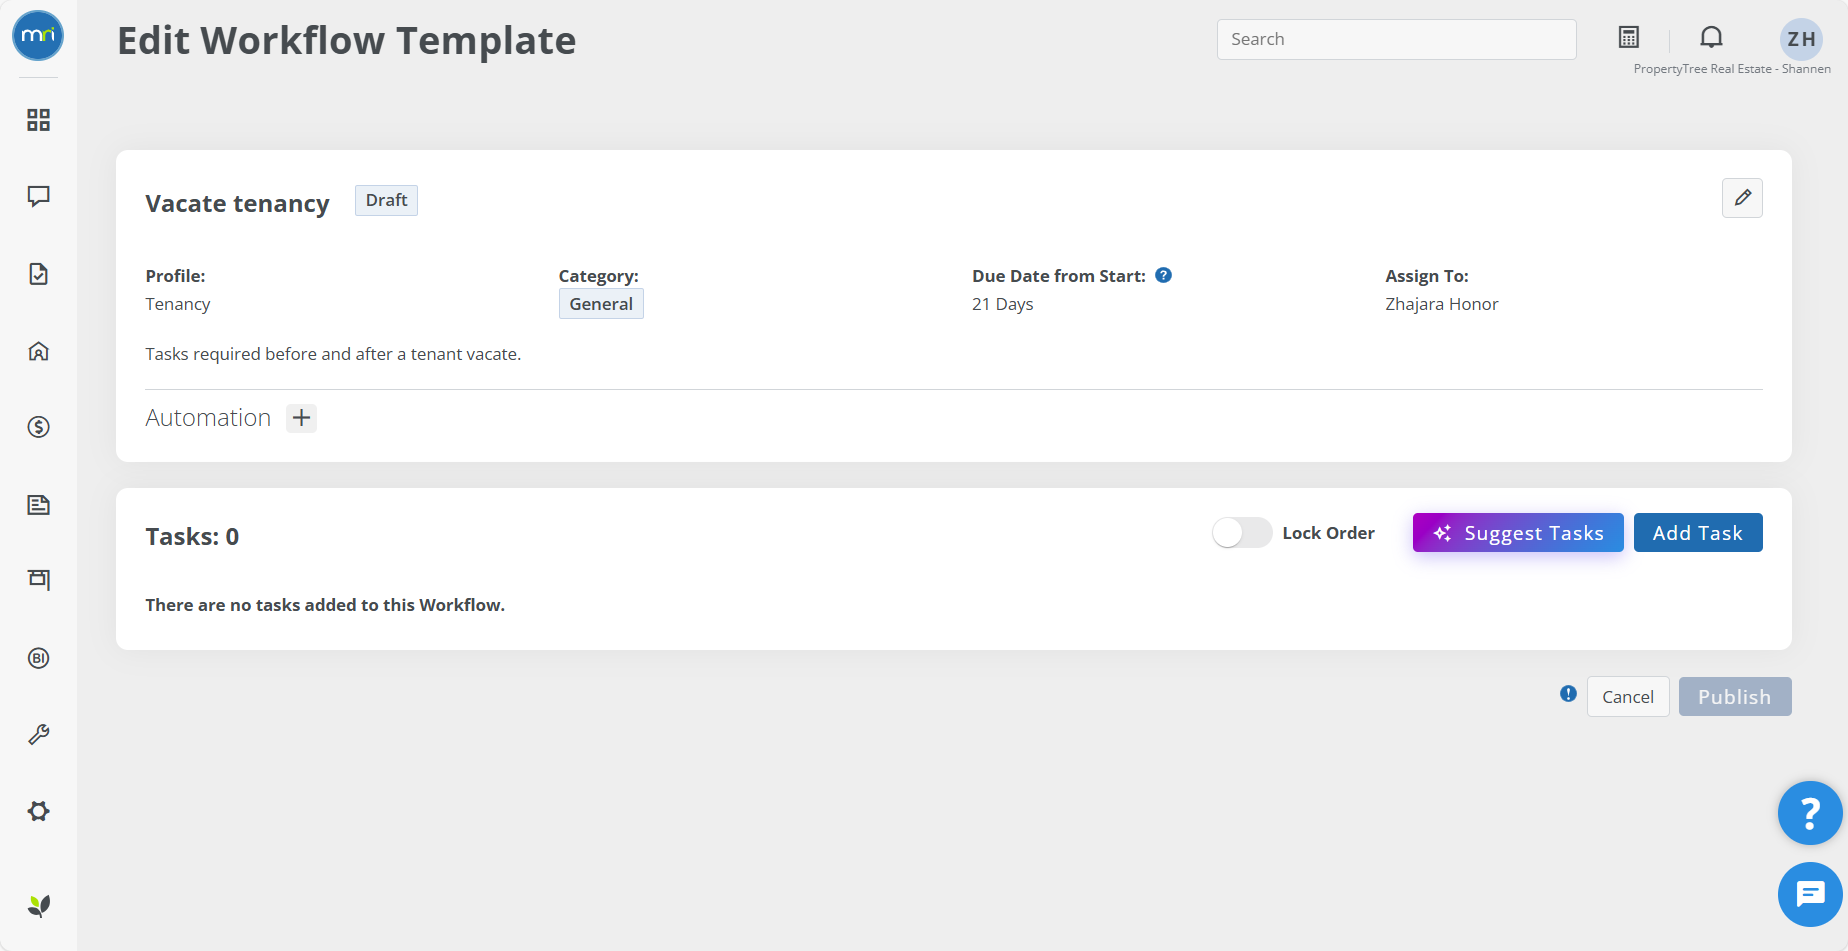Open the properties house sidebar icon
Image resolution: width=1848 pixels, height=951 pixels.
[x=38, y=351]
